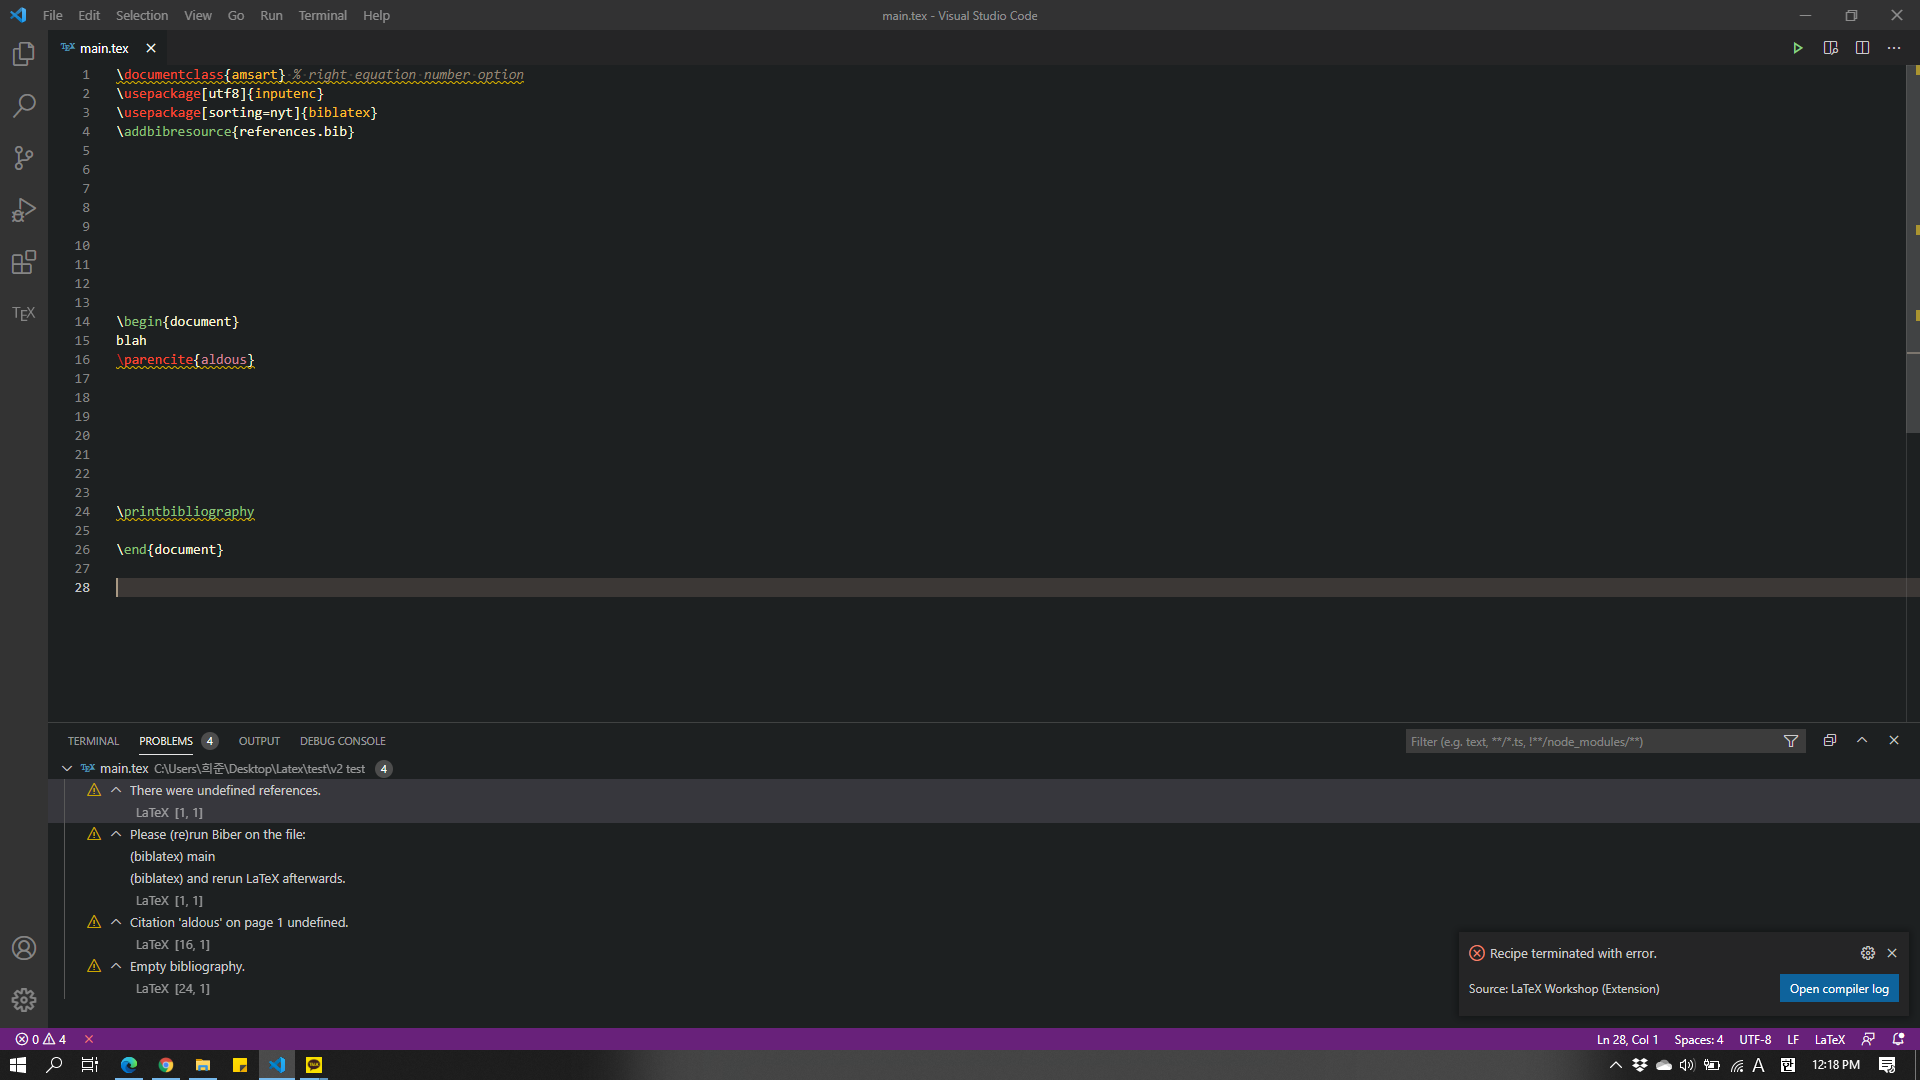Viewport: 1920px width, 1080px height.
Task: Open the LaTeX PDF preview icon
Action: [1830, 47]
